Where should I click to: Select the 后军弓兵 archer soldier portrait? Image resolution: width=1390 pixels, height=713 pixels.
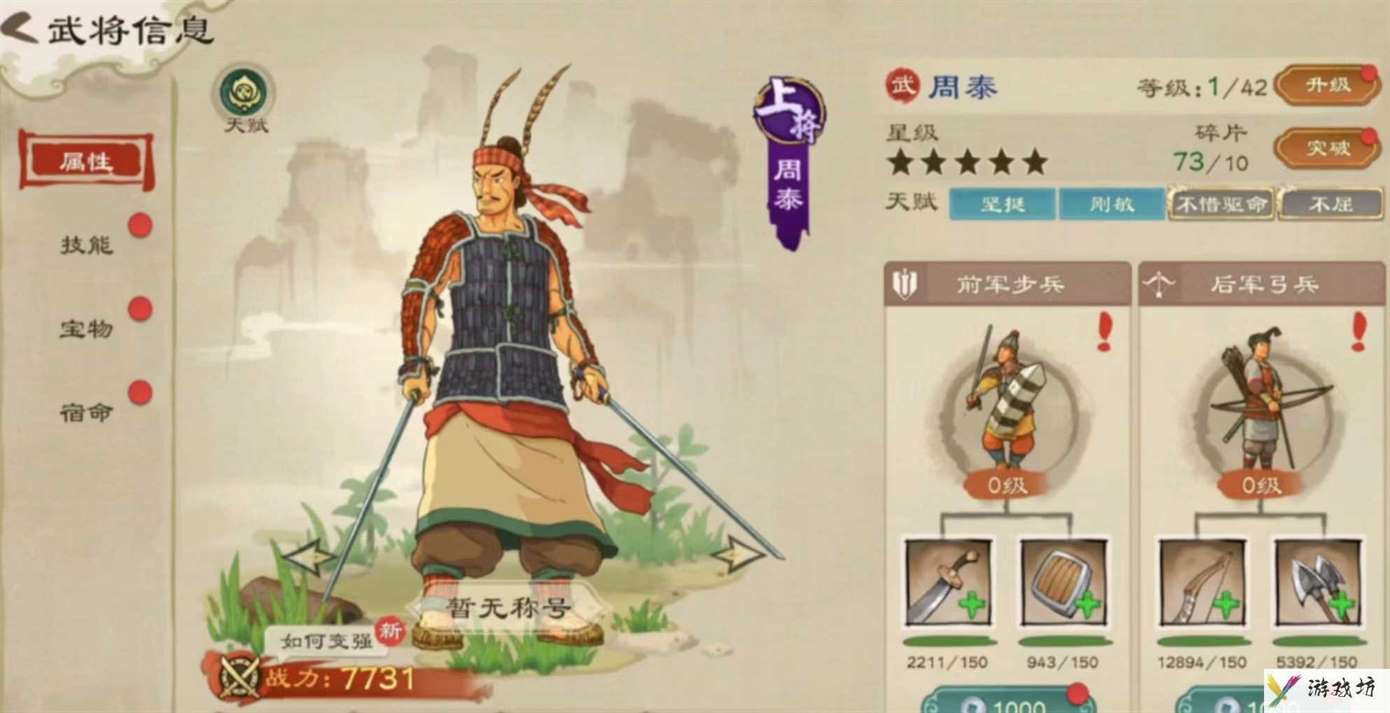pyautogui.click(x=1262, y=404)
